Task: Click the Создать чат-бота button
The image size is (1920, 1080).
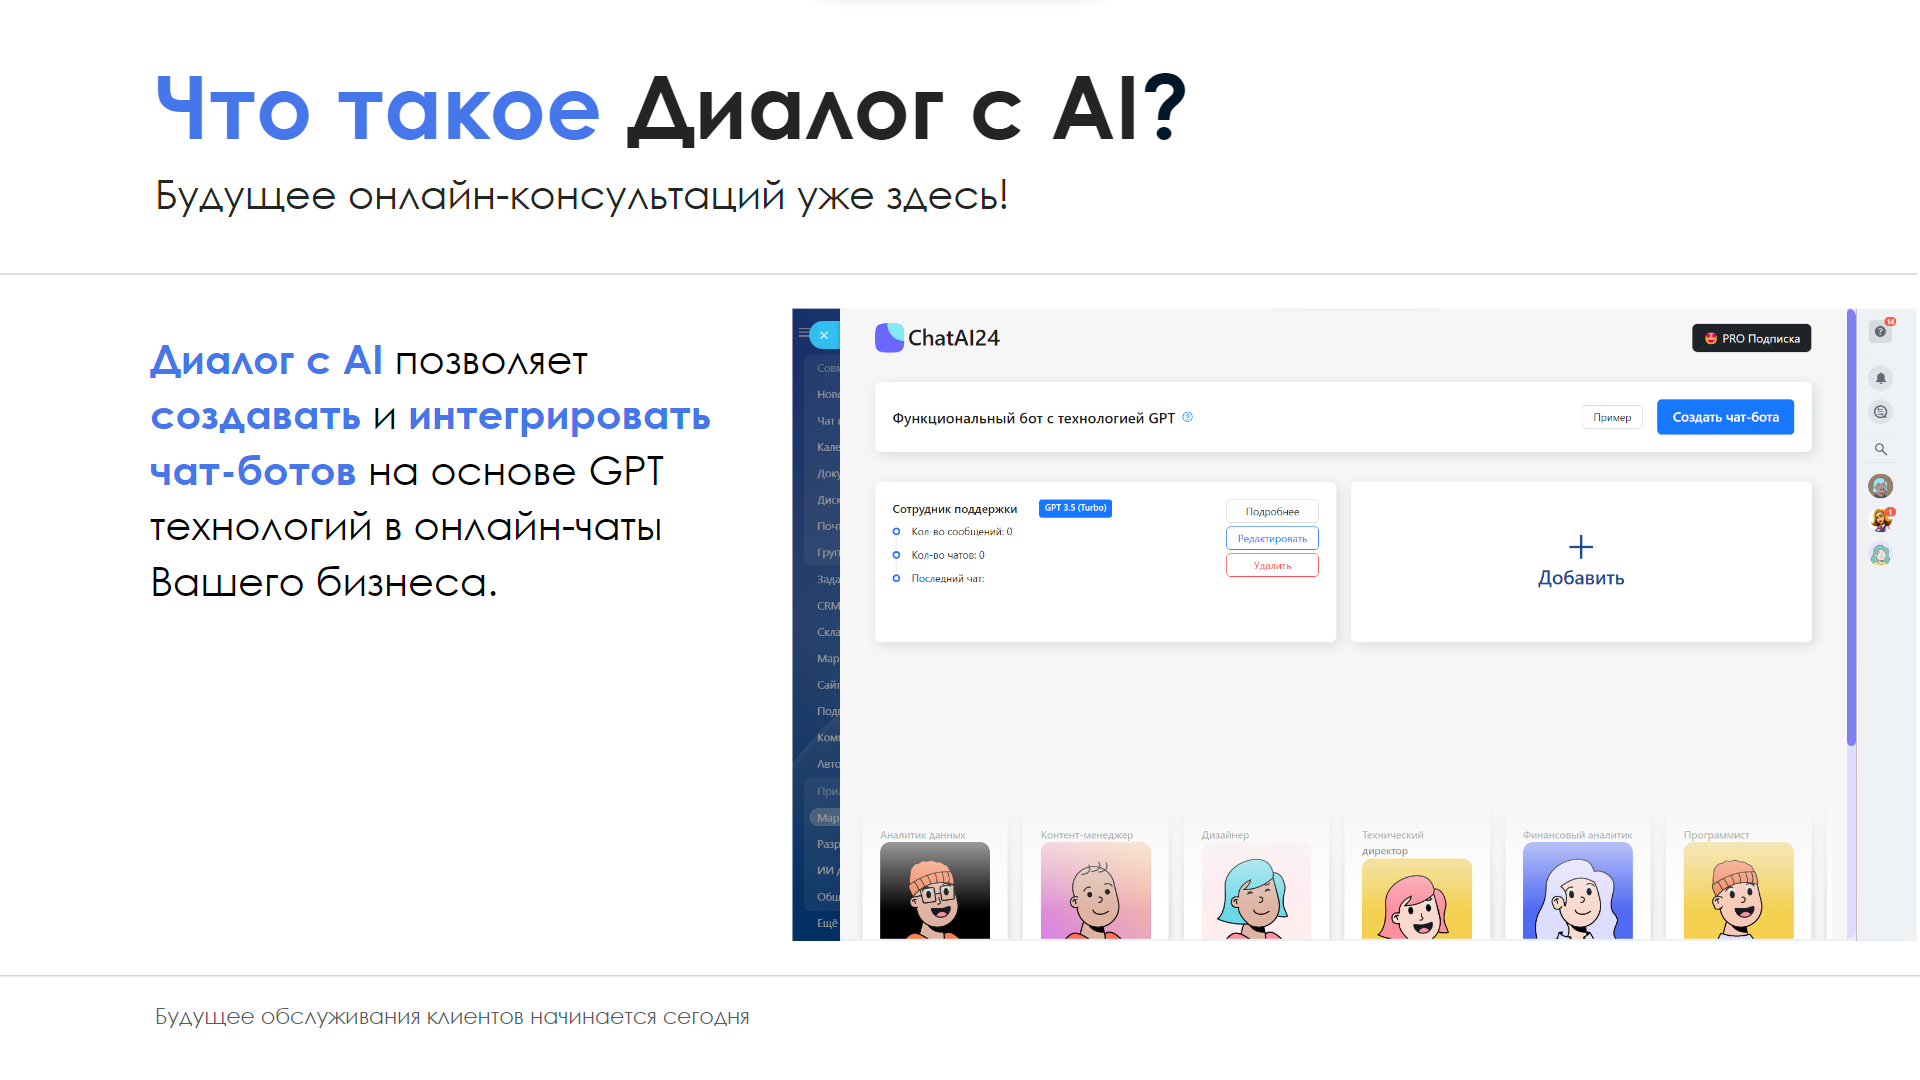Action: [1725, 417]
